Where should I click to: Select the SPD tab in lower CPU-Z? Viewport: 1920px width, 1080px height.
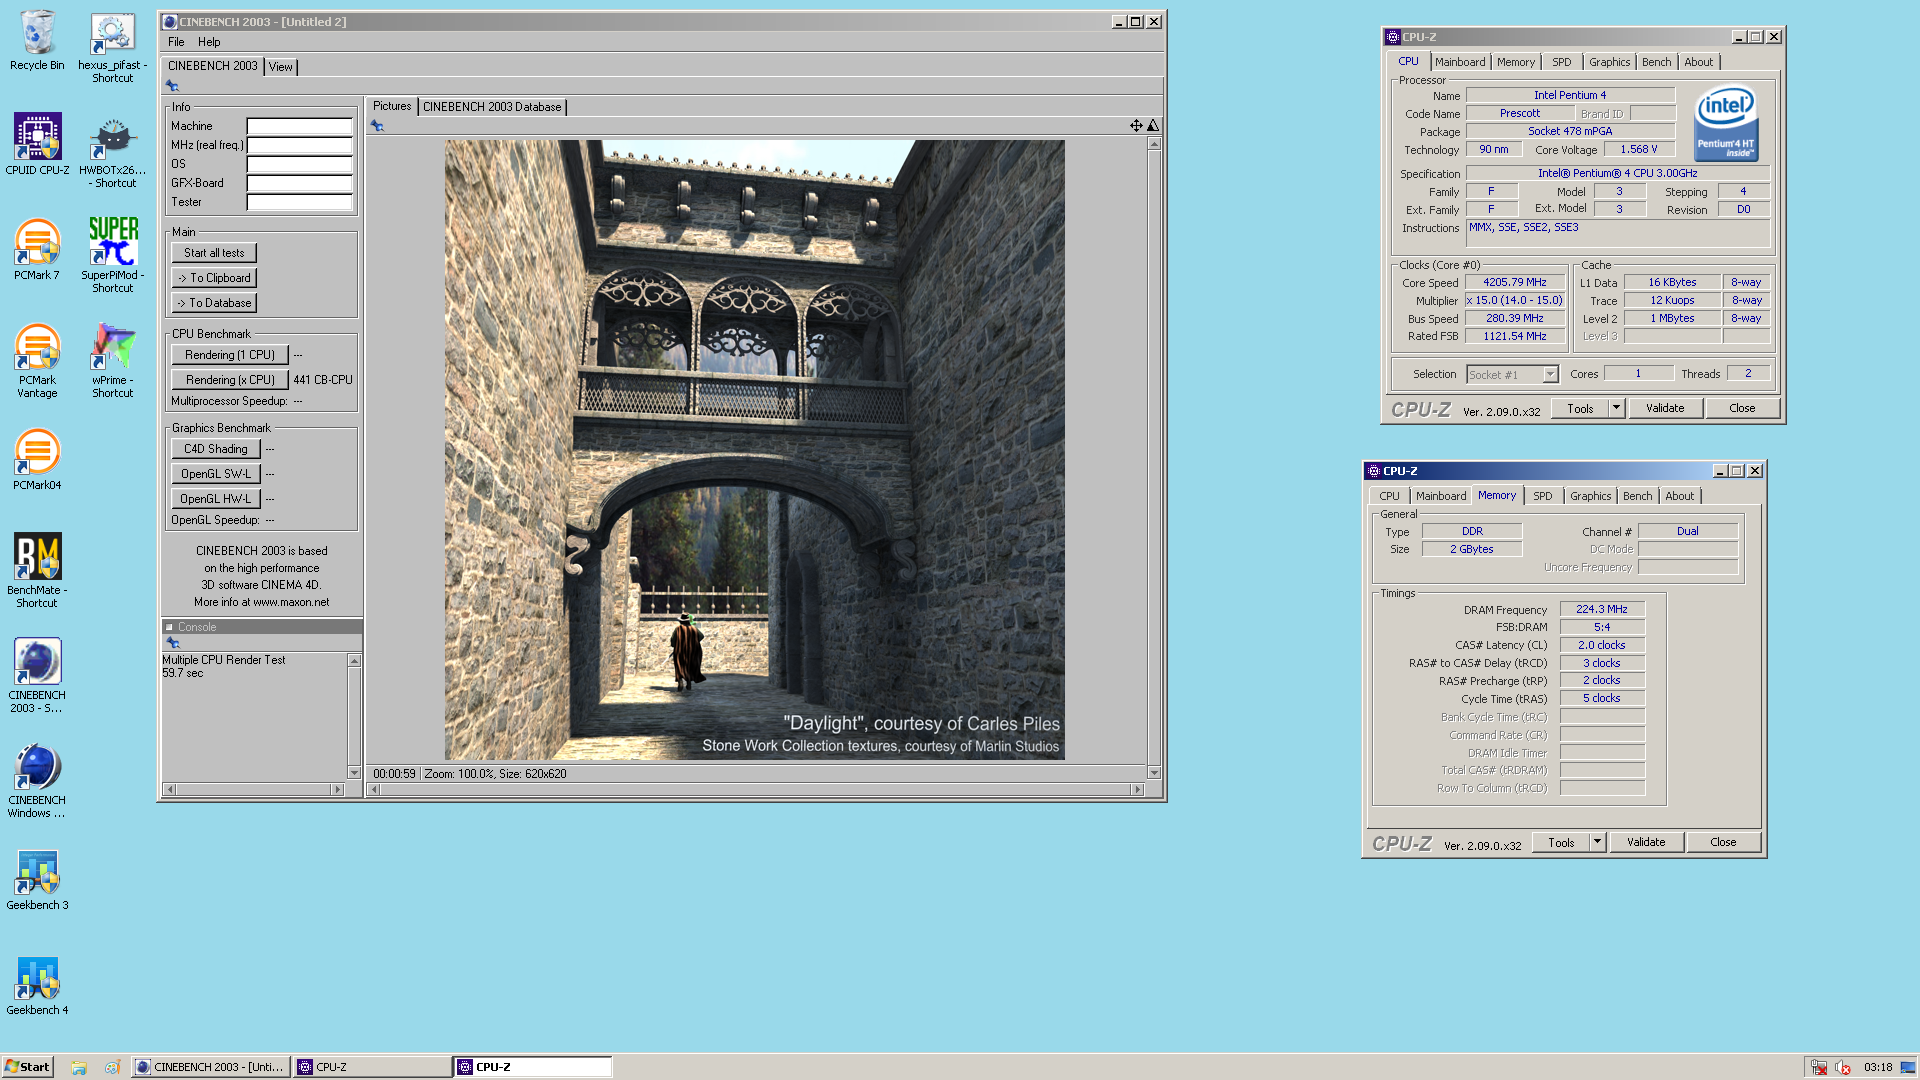1542,496
